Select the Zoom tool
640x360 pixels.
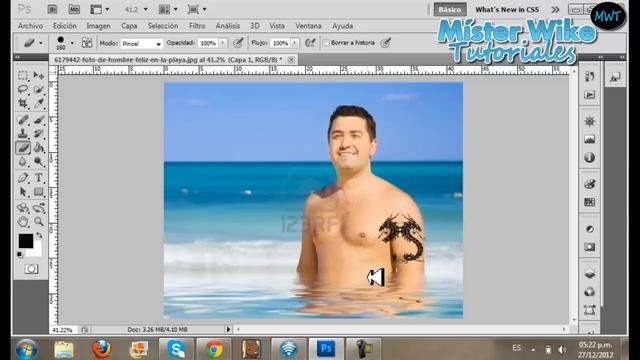click(x=39, y=222)
